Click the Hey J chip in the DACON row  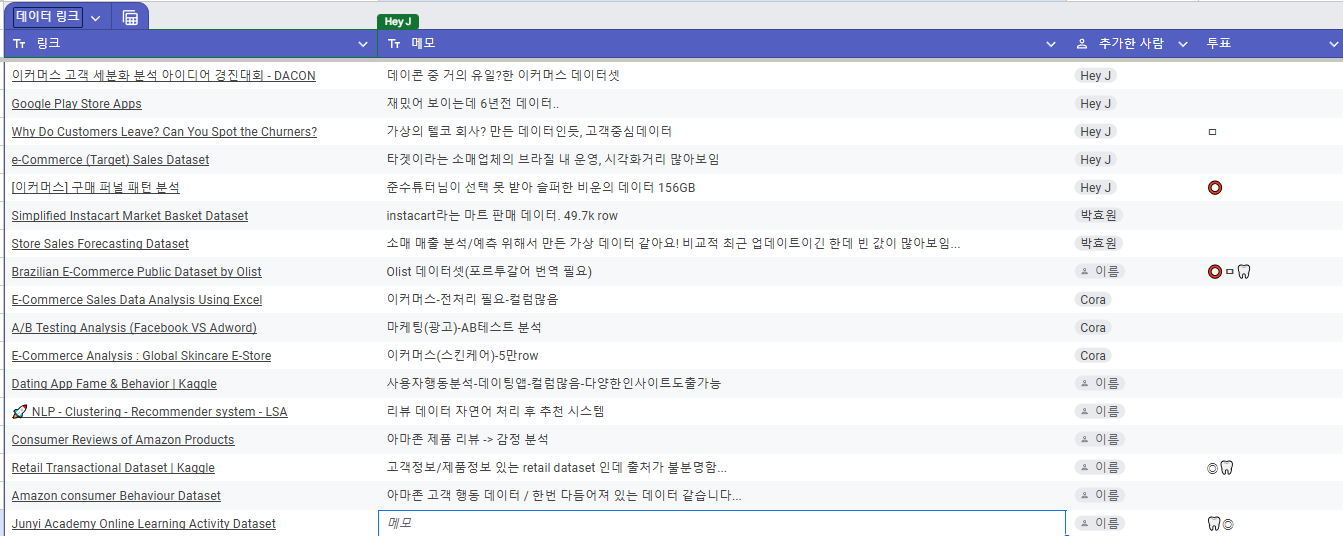pyautogui.click(x=1096, y=76)
